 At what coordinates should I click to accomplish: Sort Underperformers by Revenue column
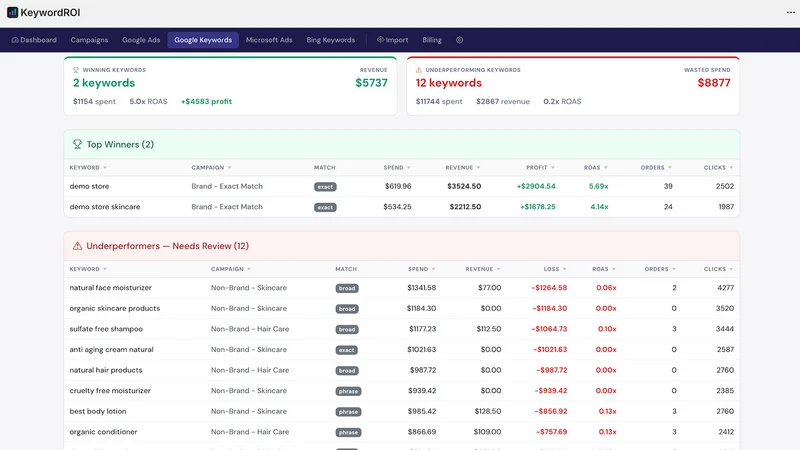(x=483, y=269)
